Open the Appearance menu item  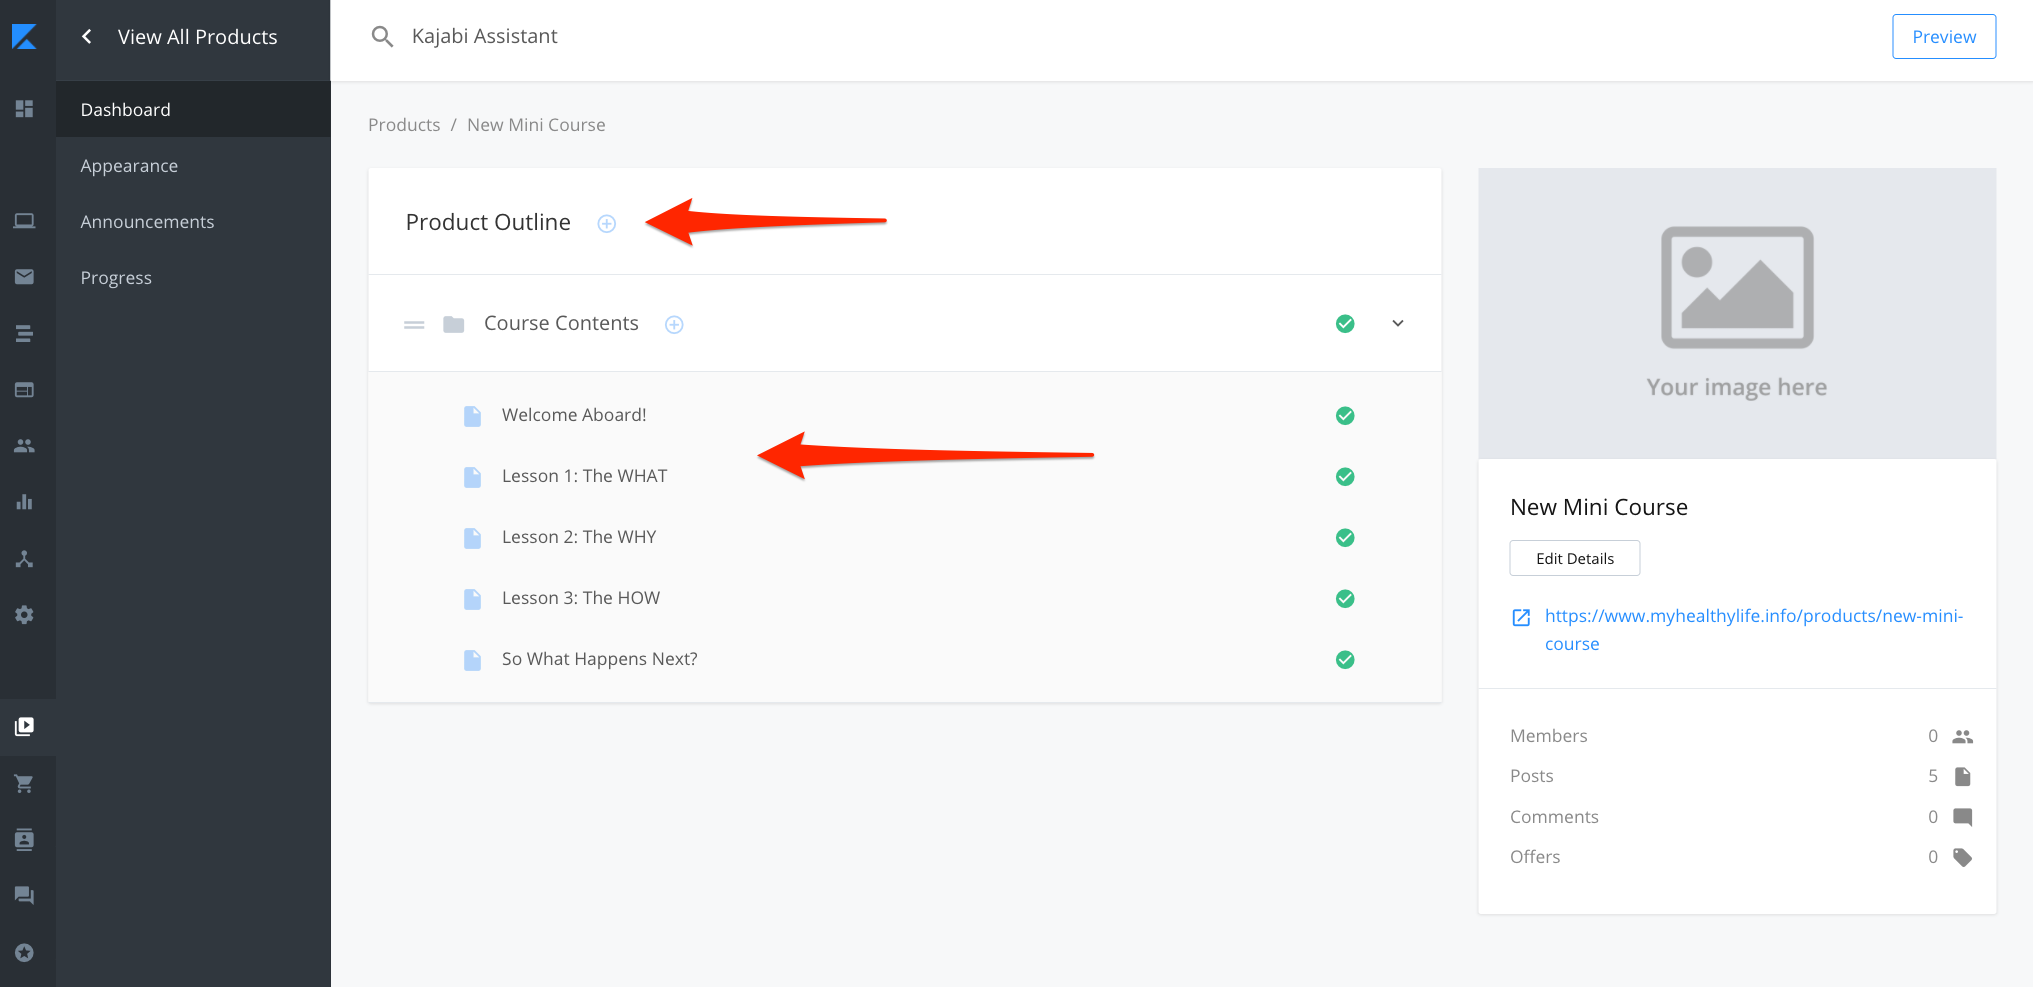click(193, 165)
